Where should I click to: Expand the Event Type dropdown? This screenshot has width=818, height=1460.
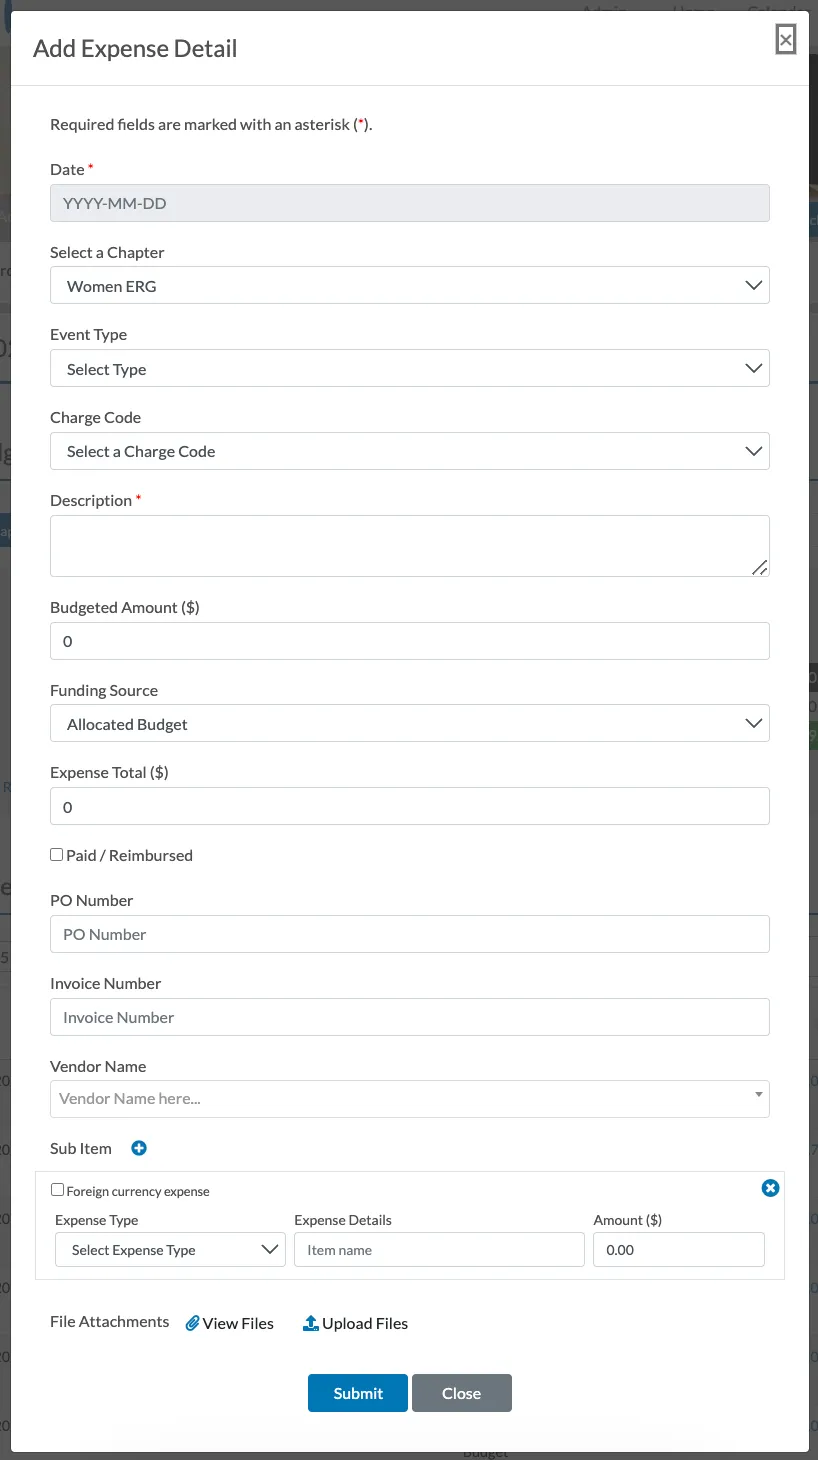pos(410,369)
